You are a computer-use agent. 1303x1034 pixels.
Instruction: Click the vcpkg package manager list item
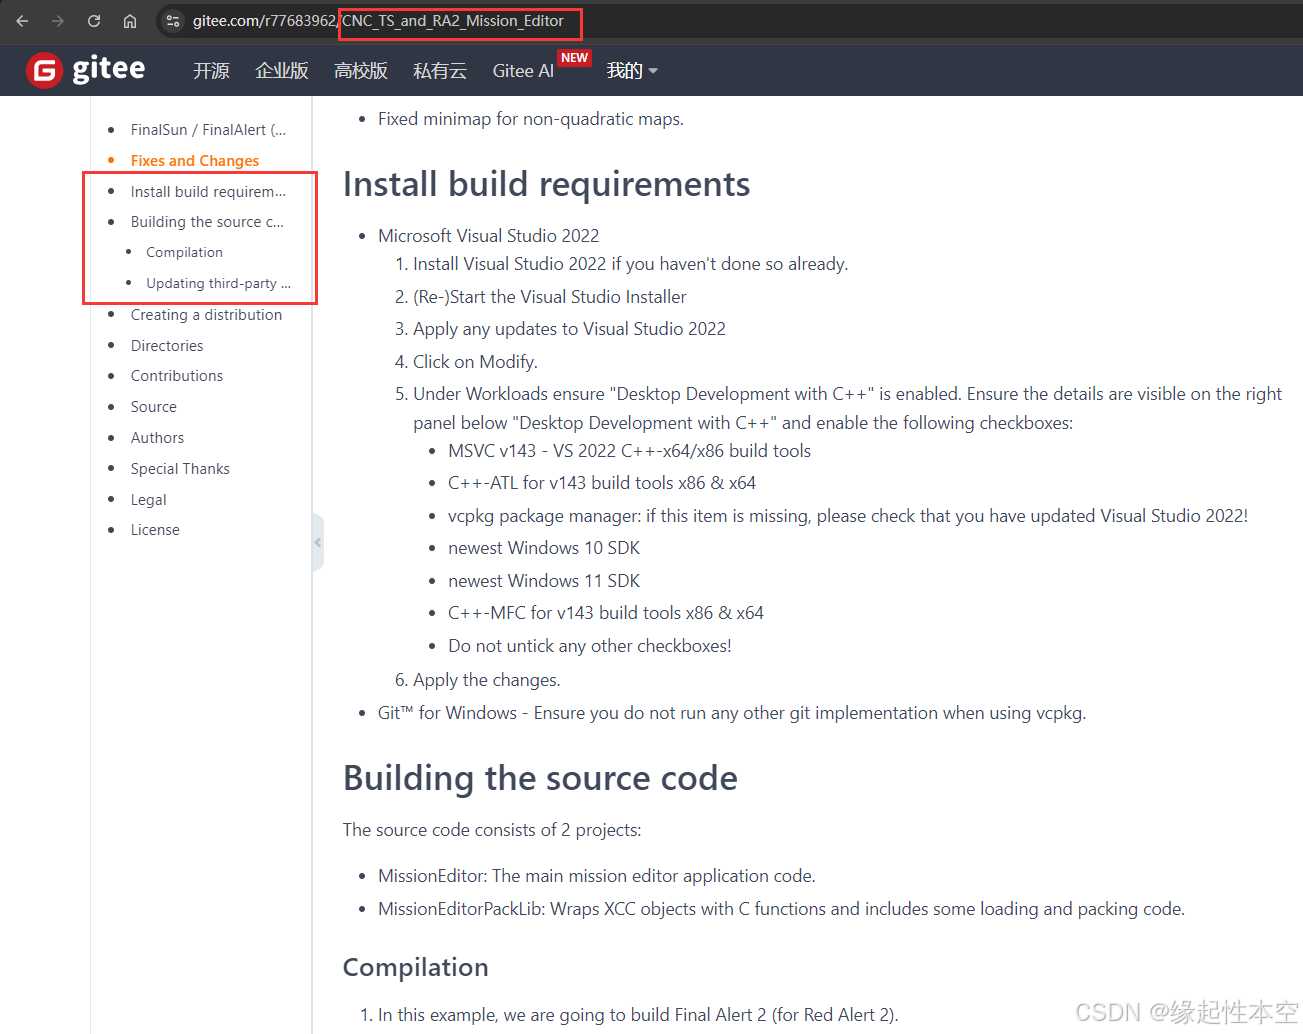click(848, 516)
